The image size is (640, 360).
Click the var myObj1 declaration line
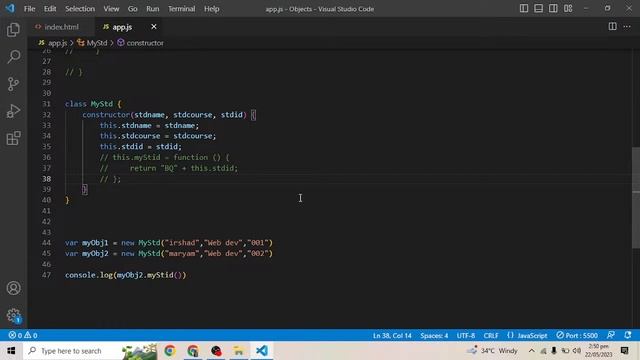coord(169,243)
